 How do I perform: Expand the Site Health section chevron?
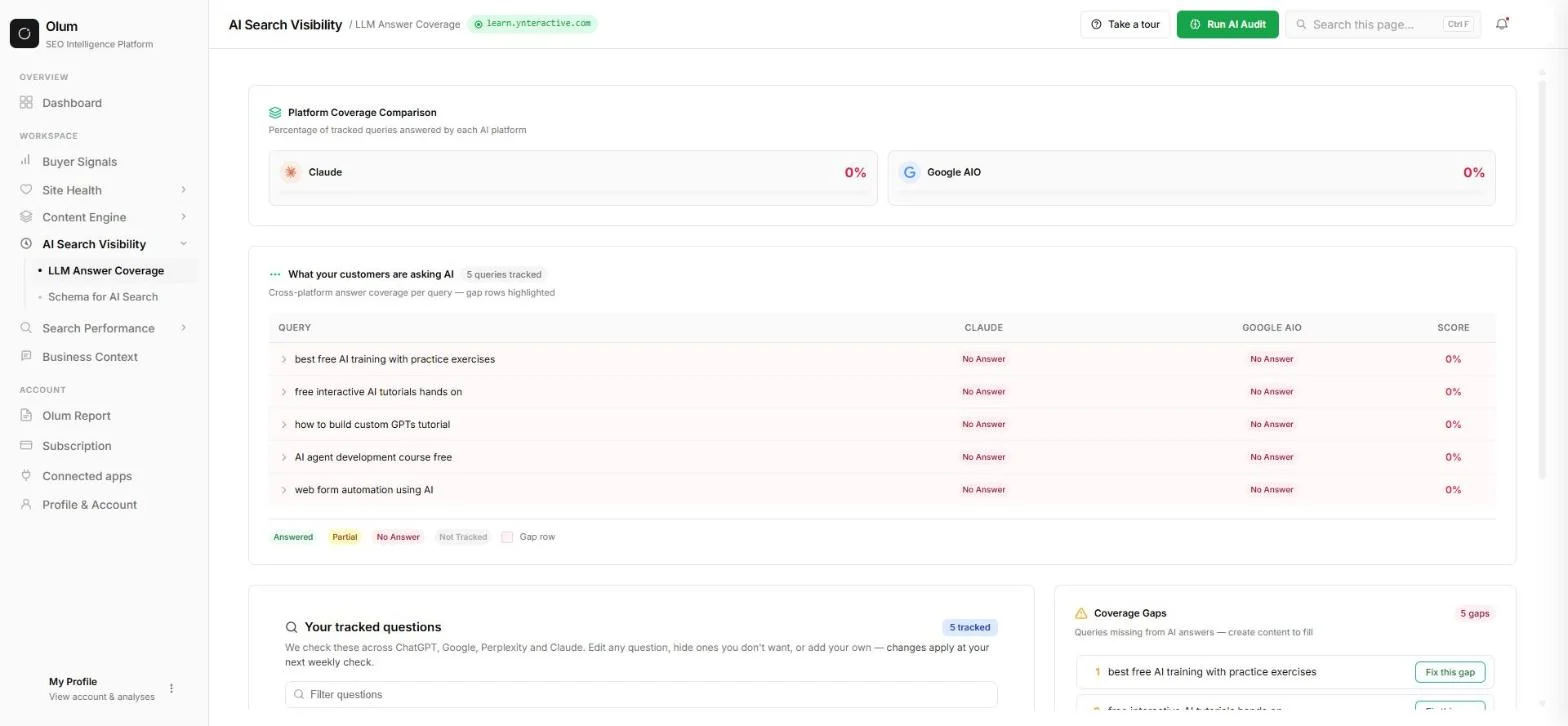point(183,190)
